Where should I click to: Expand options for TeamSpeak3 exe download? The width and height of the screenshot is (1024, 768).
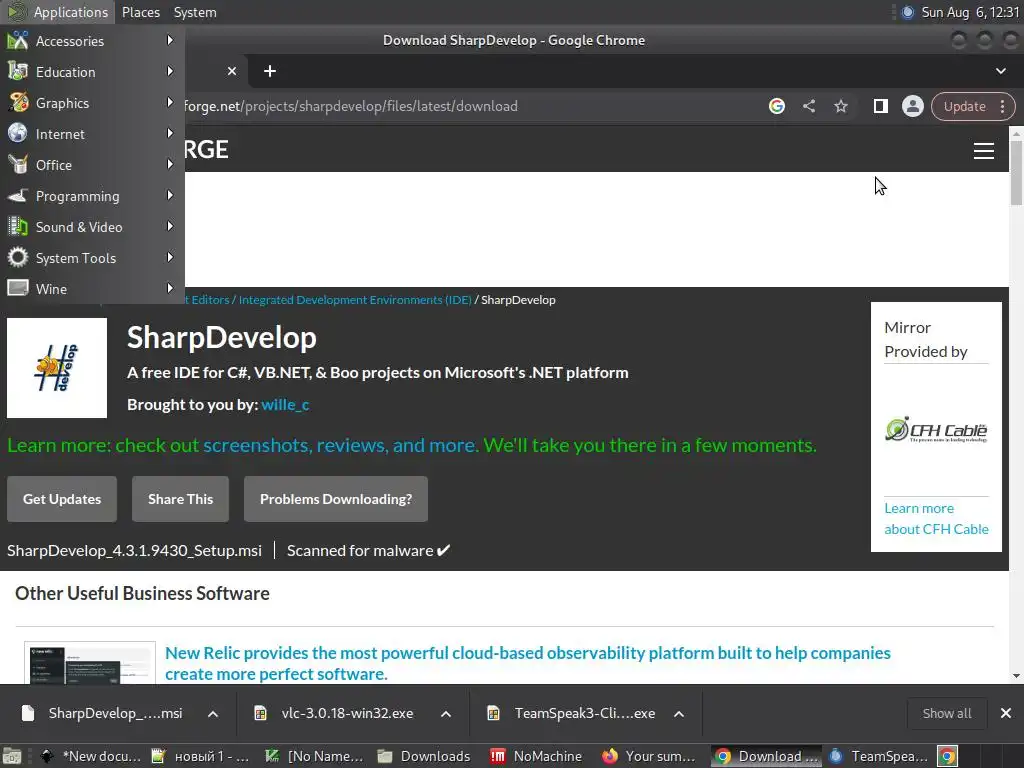click(x=679, y=714)
